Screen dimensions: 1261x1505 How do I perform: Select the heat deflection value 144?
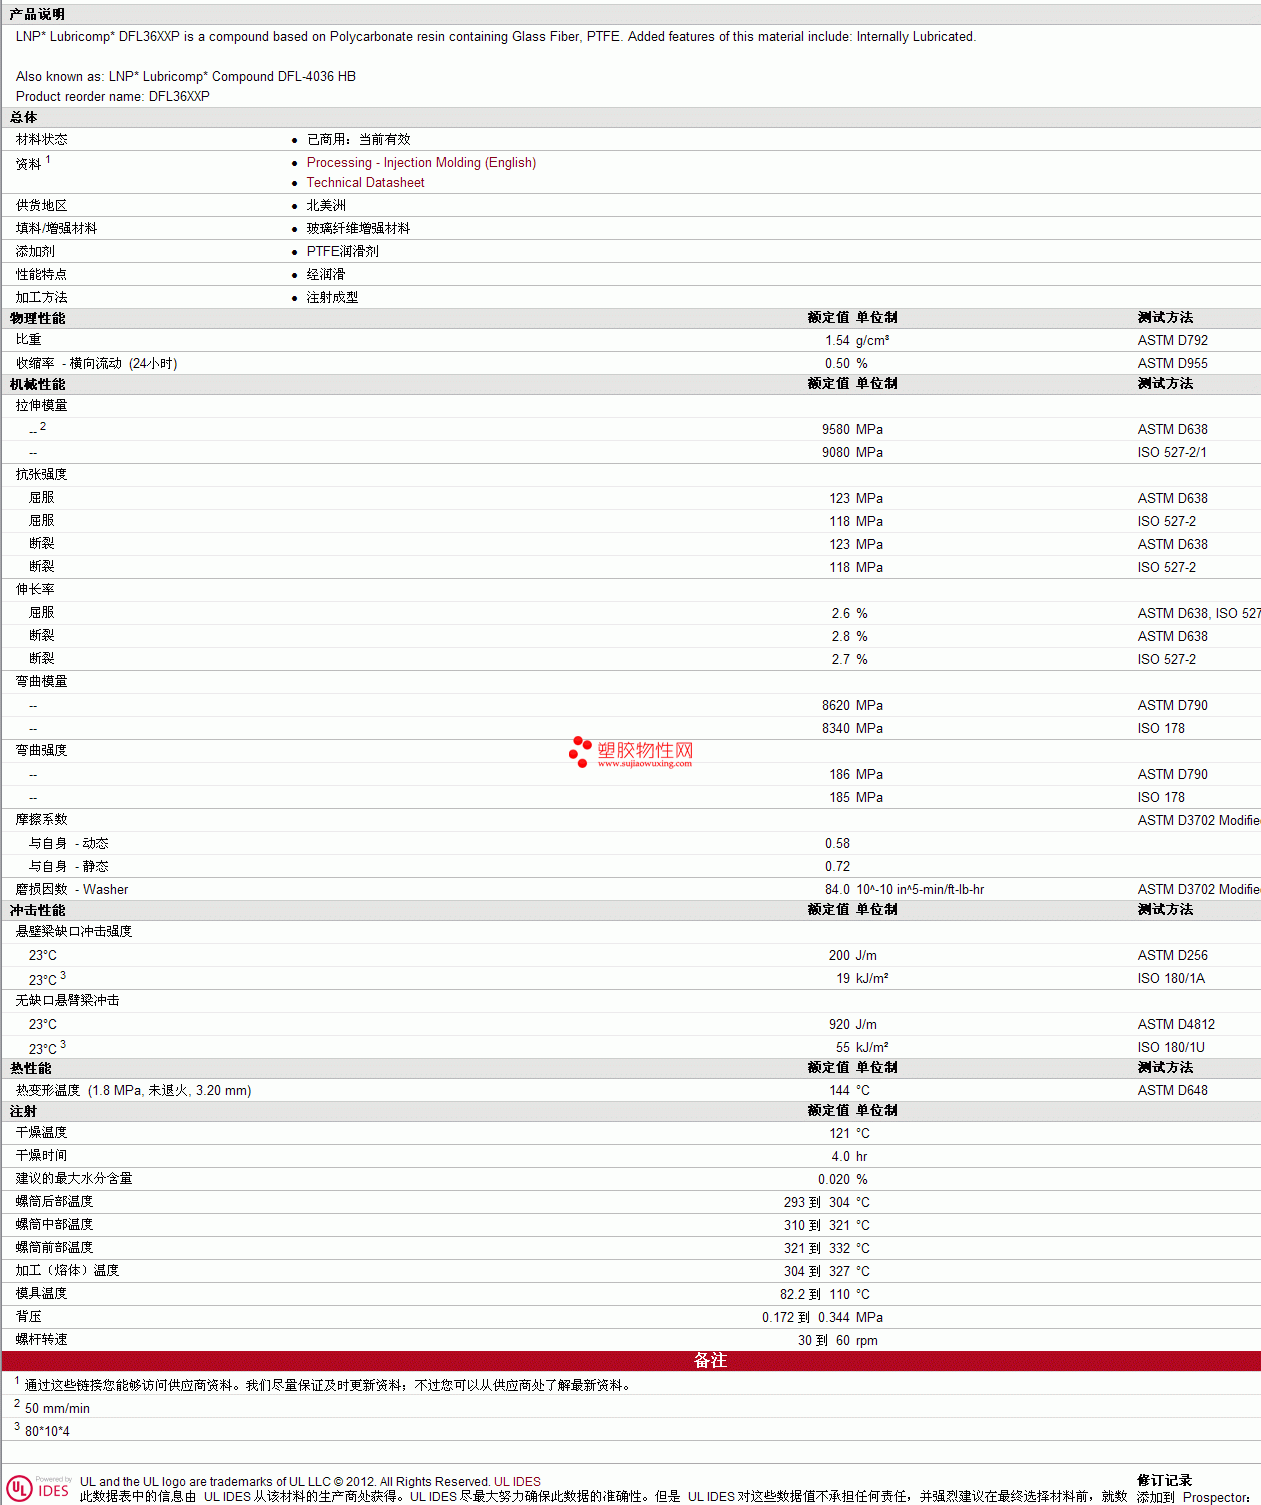pyautogui.click(x=839, y=1090)
